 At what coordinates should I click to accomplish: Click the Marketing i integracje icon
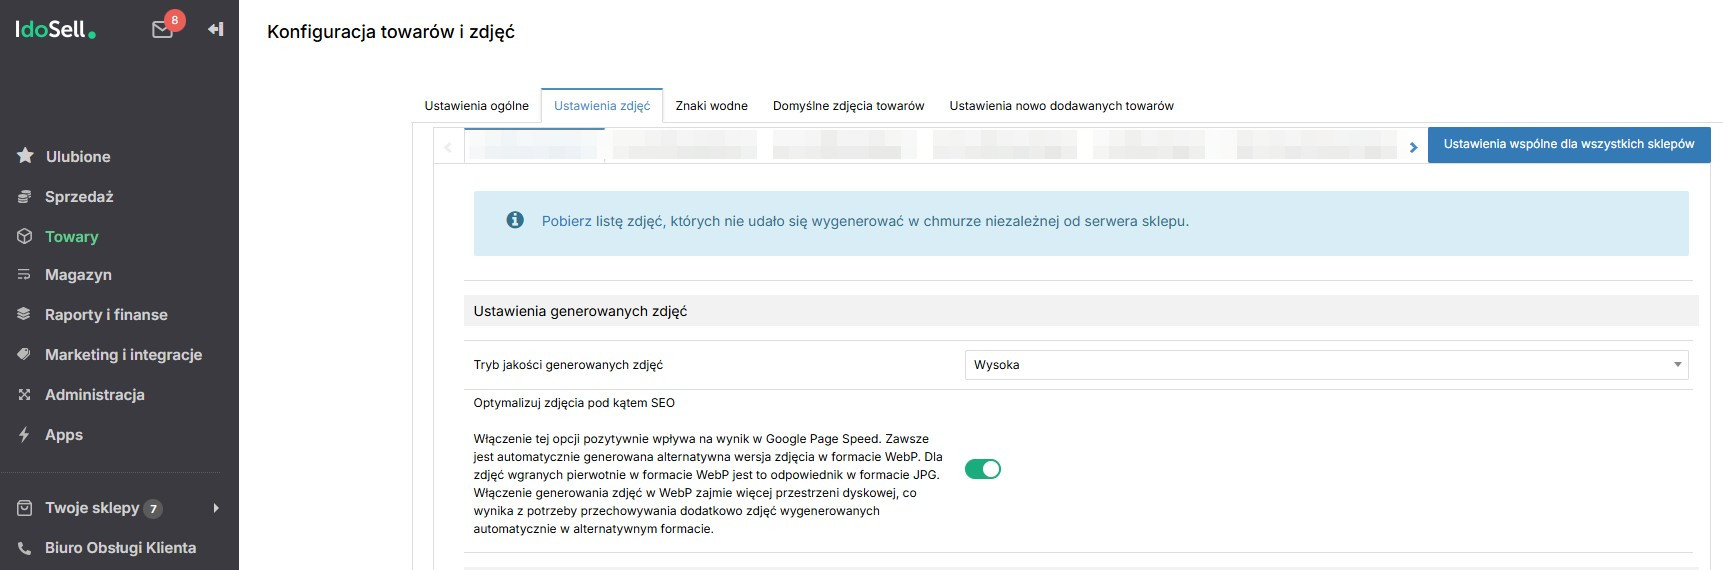click(25, 355)
